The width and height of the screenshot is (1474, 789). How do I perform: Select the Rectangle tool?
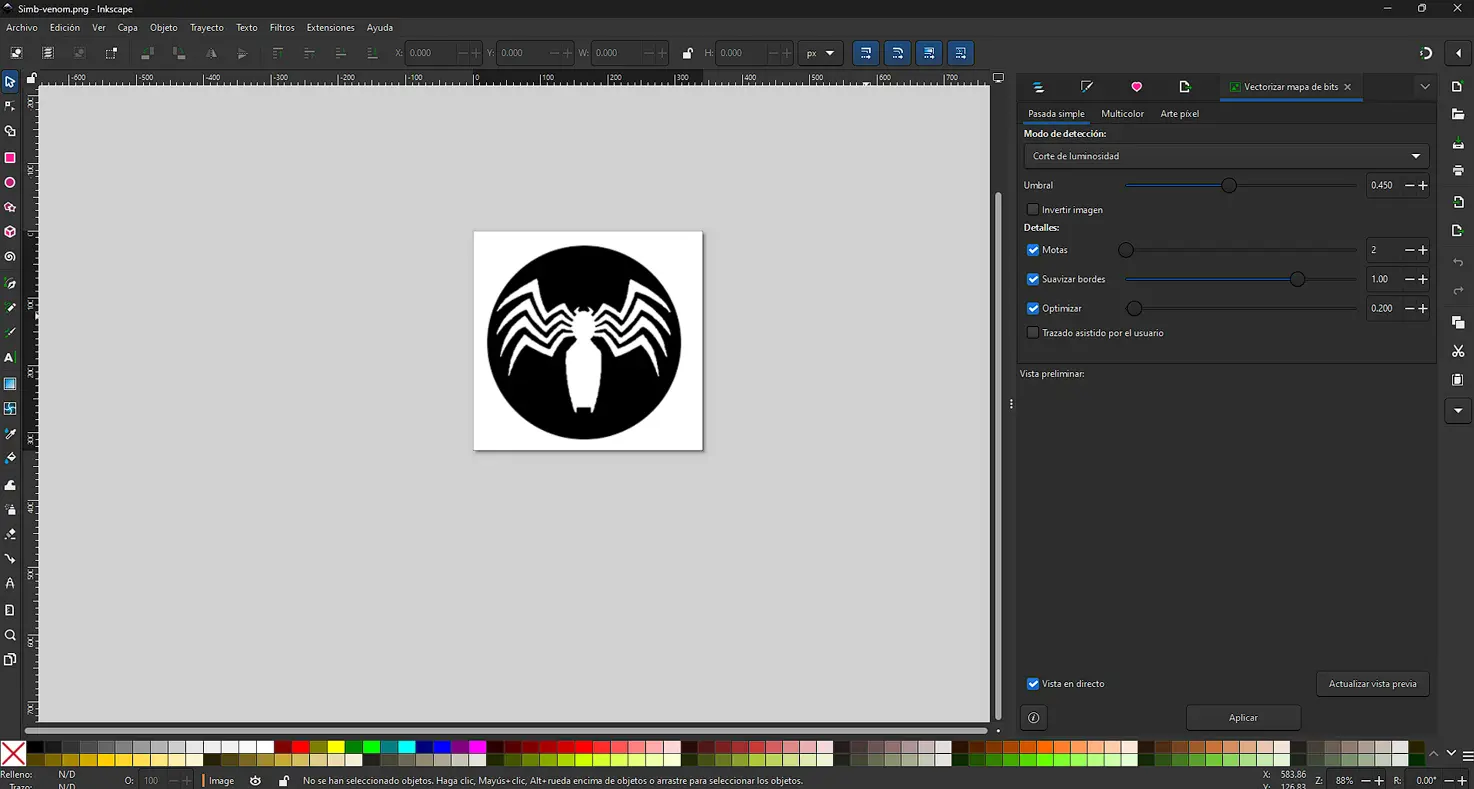pos(10,157)
